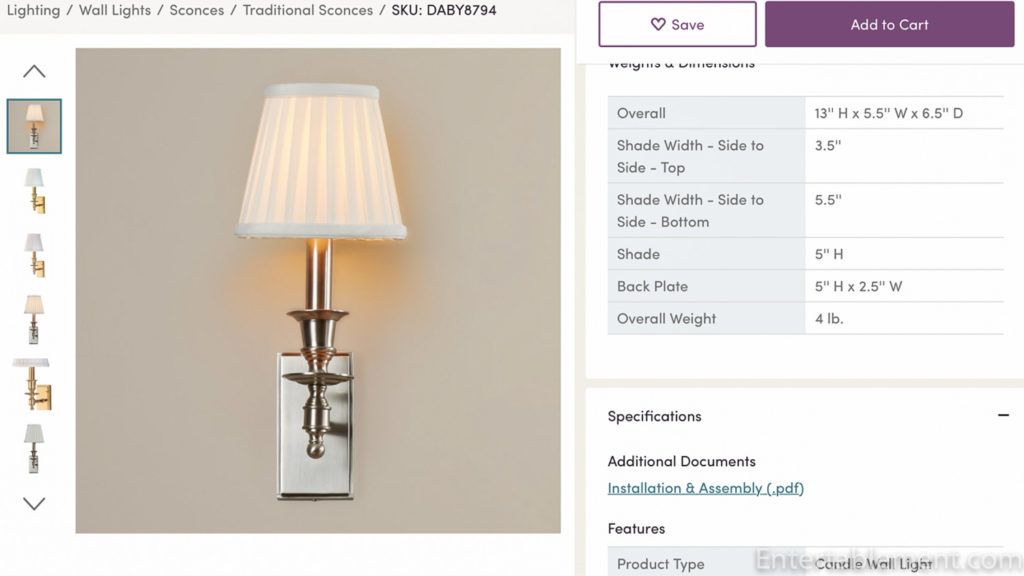Go to Lighting breadcrumb category

pyautogui.click(x=33, y=10)
